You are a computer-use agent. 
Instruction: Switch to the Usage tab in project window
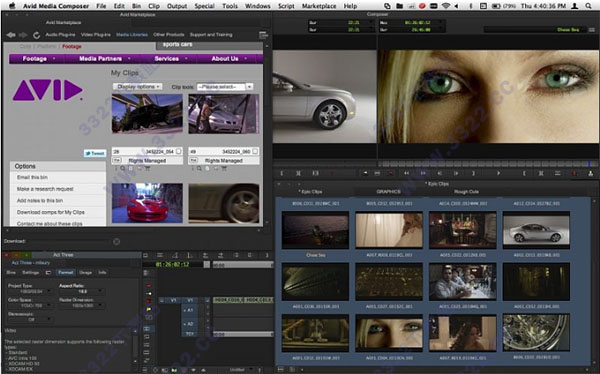85,273
